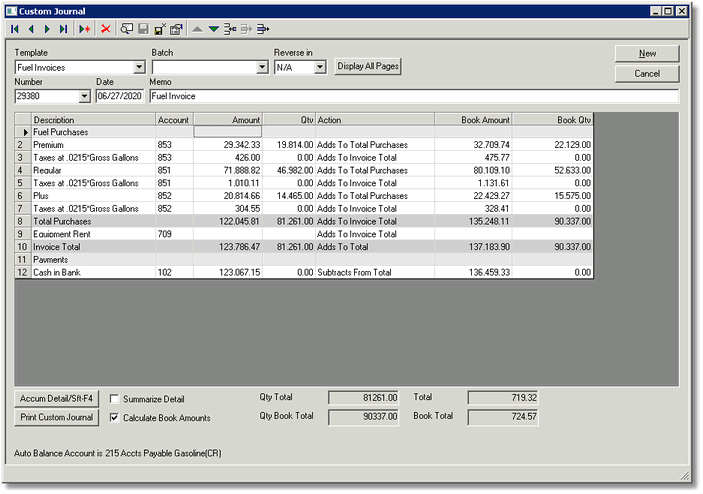
Task: Open the Reverse in dropdown
Action: (320, 68)
